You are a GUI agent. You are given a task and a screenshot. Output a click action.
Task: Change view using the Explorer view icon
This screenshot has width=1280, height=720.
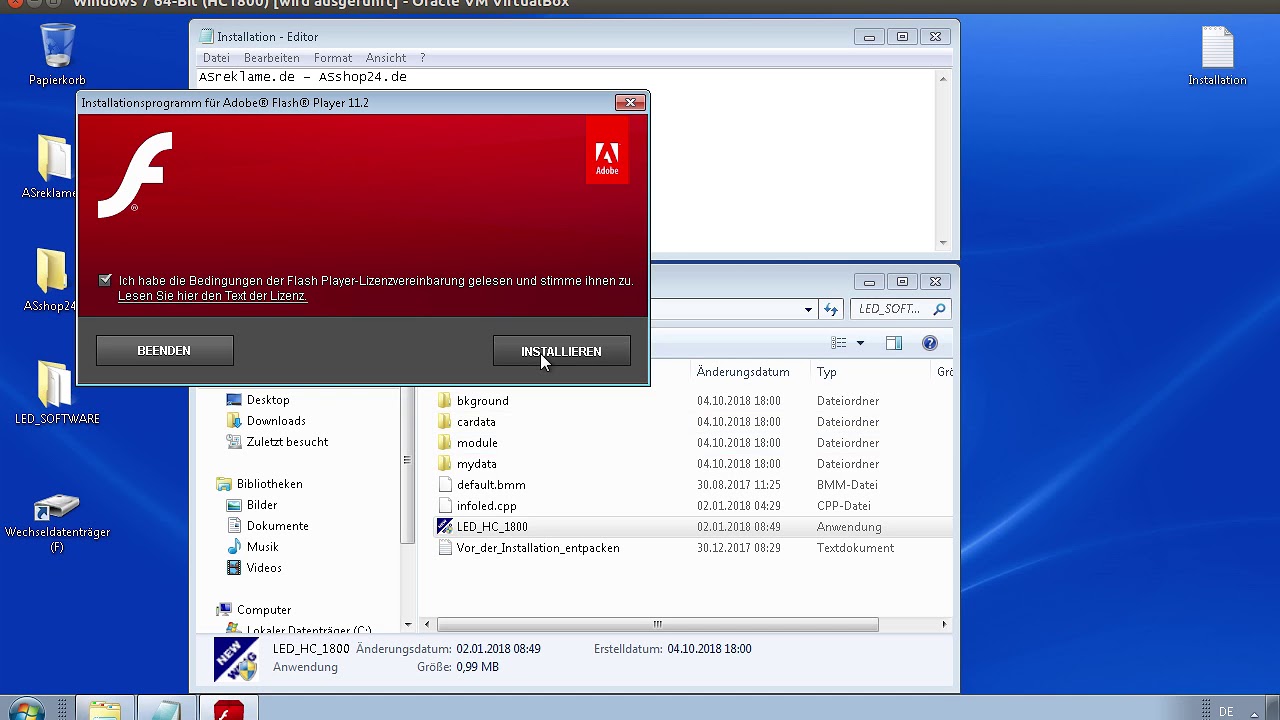tap(839, 343)
